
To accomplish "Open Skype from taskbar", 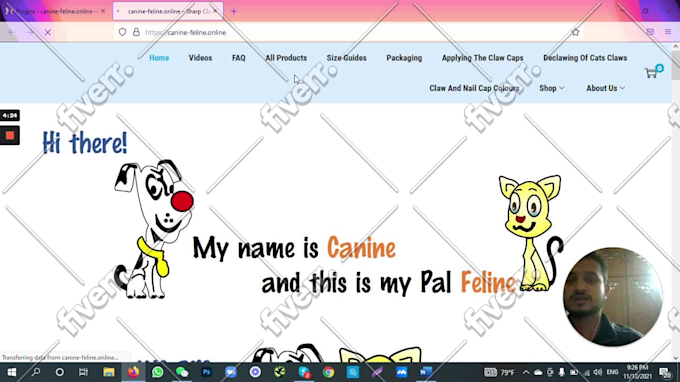I will click(x=304, y=372).
